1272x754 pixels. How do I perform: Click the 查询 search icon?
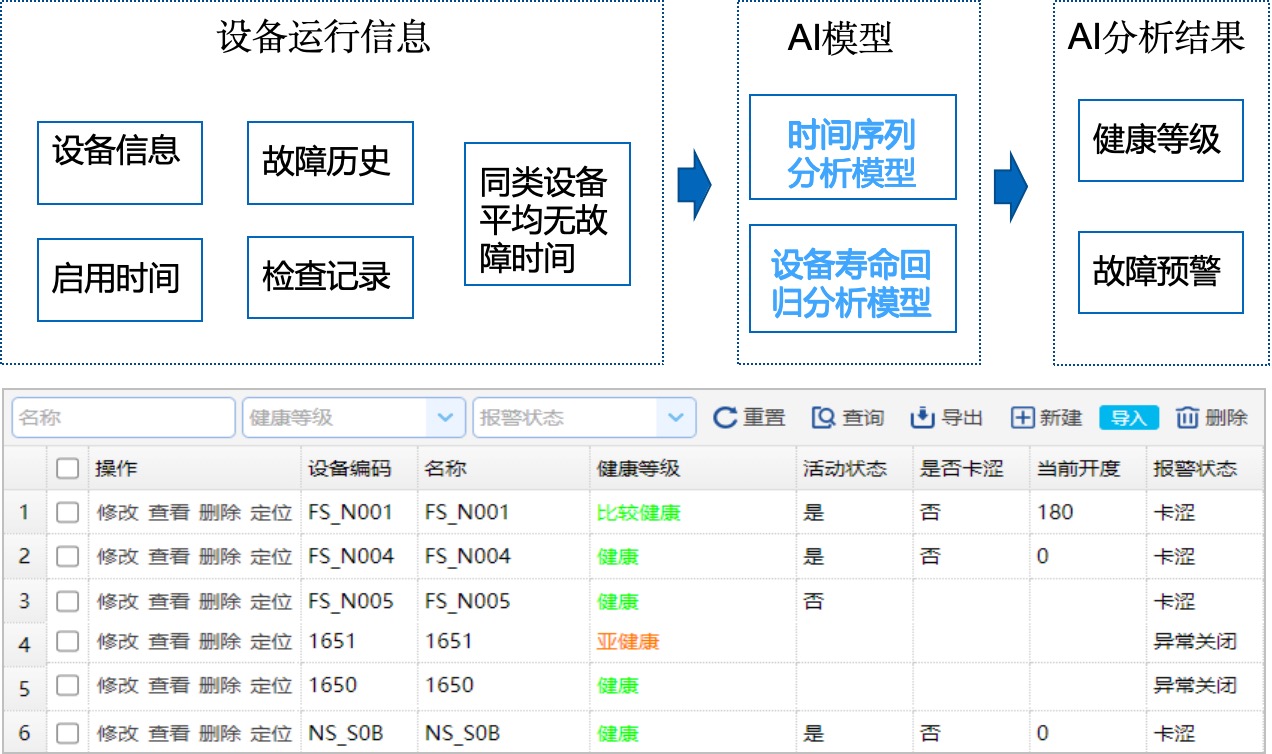coord(823,418)
